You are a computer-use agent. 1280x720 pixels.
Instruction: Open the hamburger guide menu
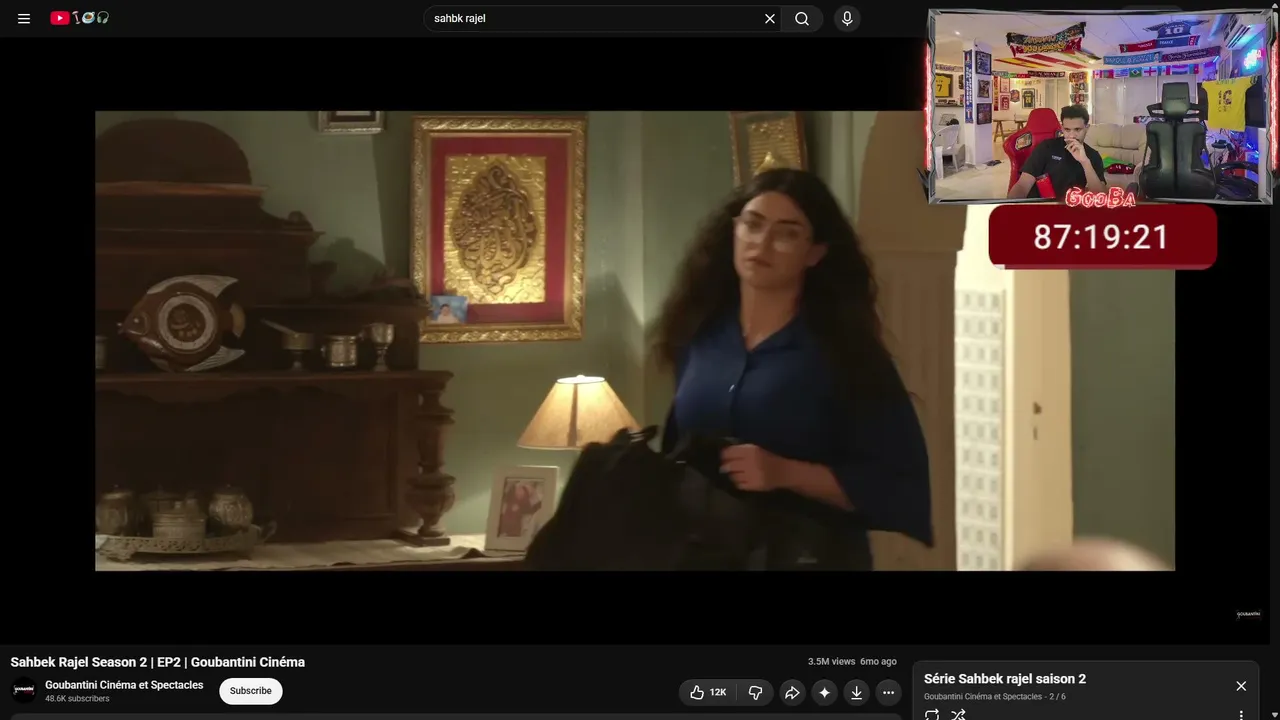(x=24, y=18)
